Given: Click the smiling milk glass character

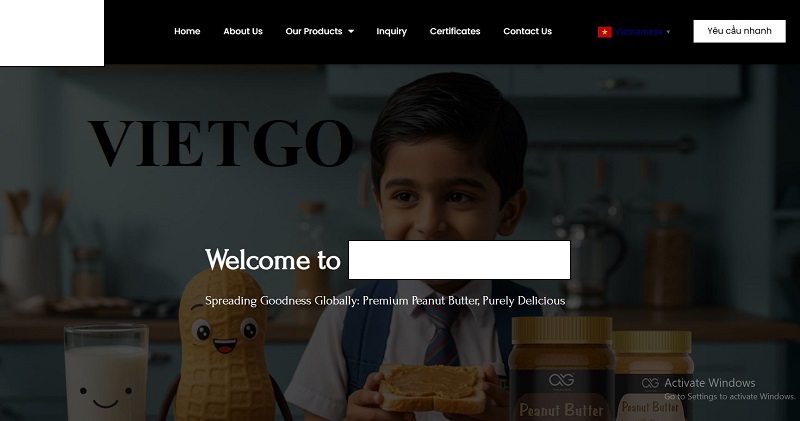Looking at the screenshot, I should pos(106,373).
